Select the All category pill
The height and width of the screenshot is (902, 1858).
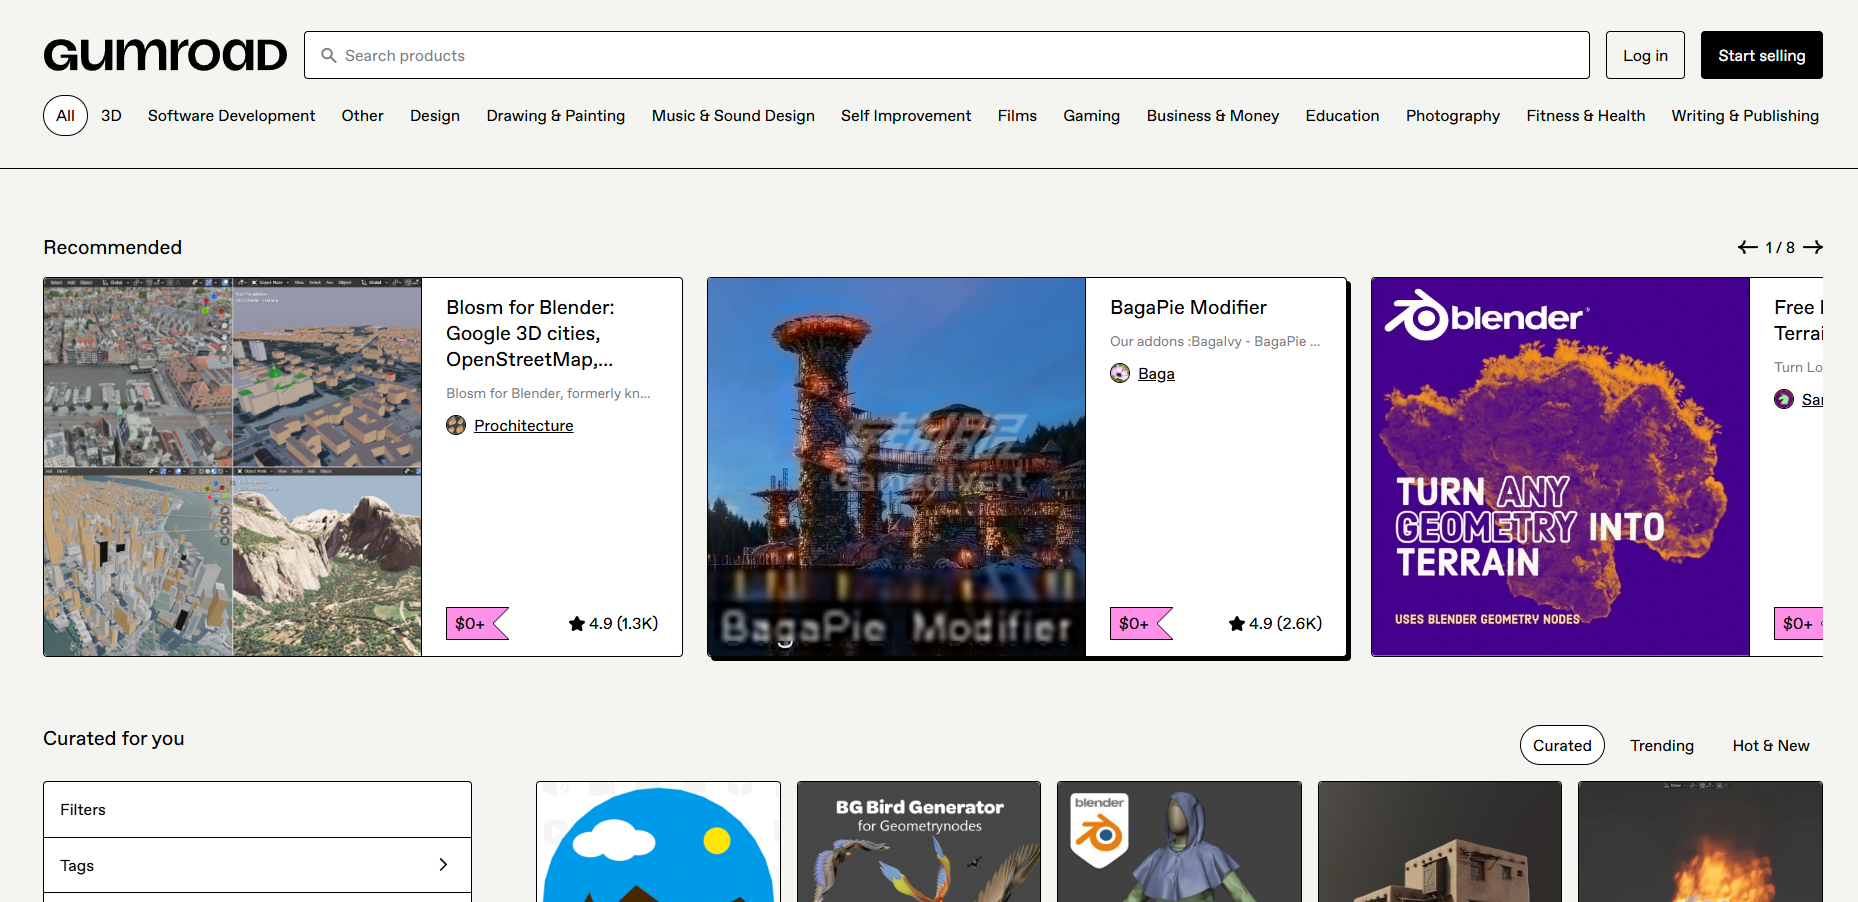point(65,116)
